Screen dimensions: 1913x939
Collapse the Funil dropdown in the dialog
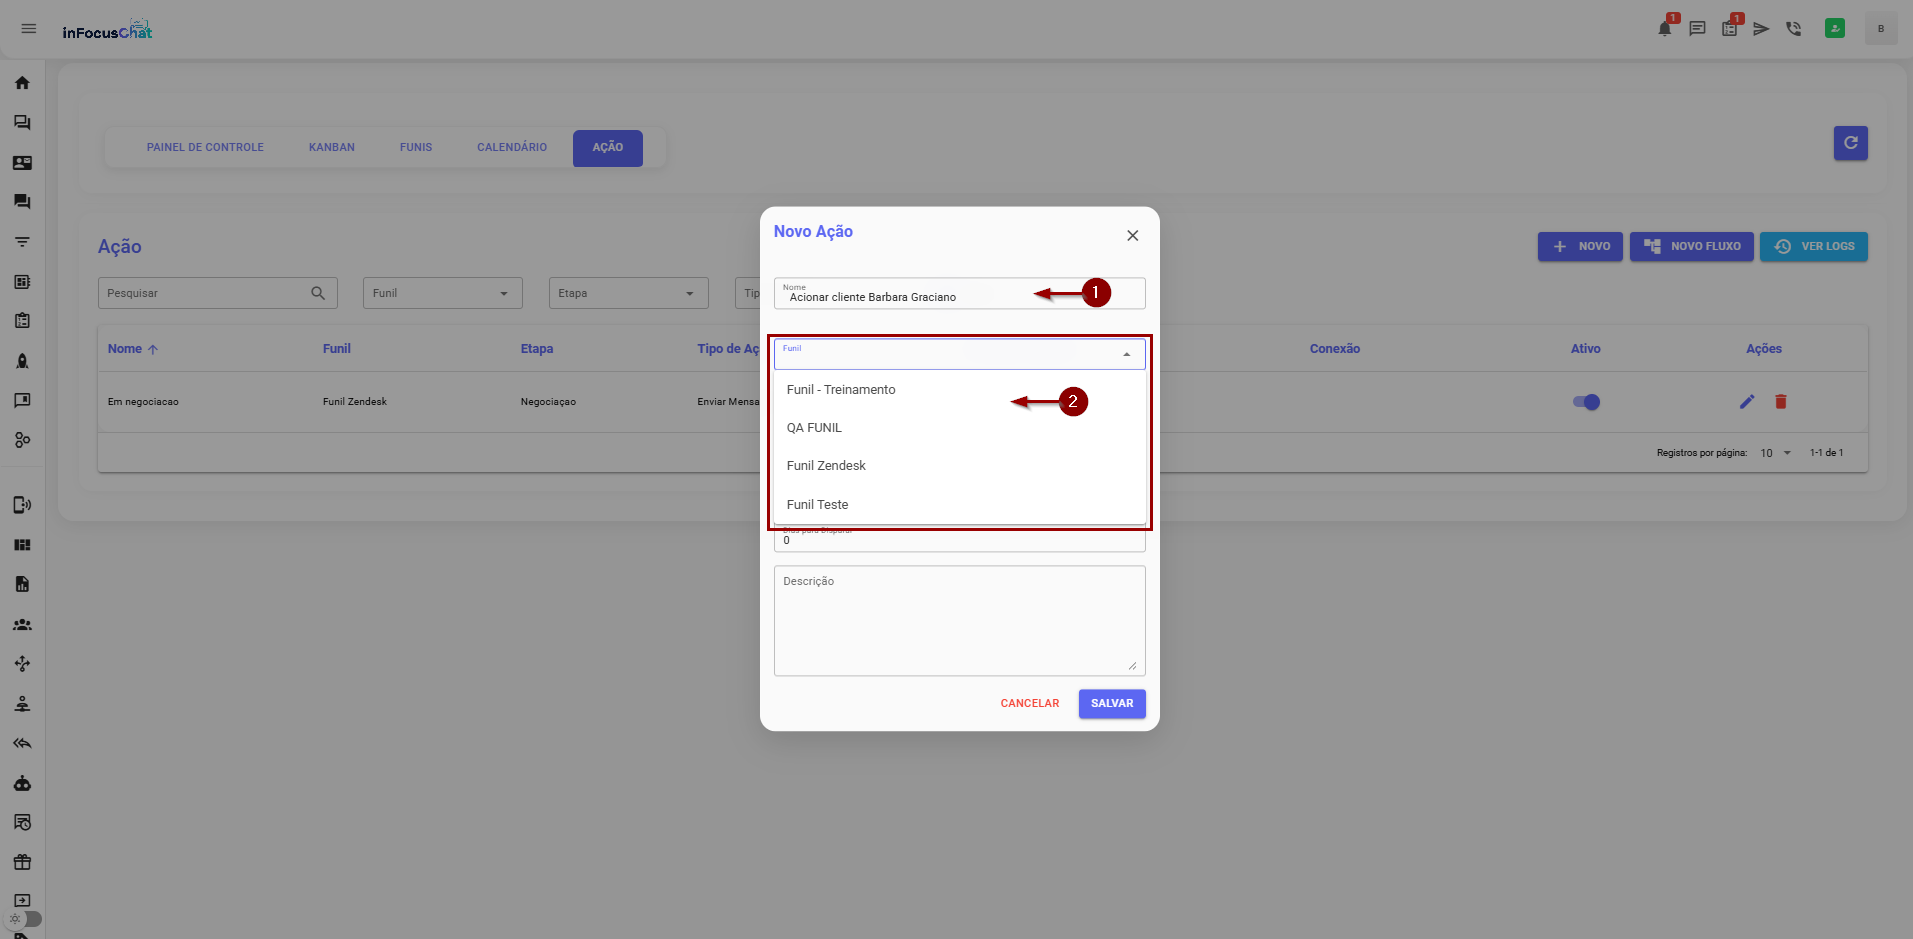click(x=1126, y=354)
